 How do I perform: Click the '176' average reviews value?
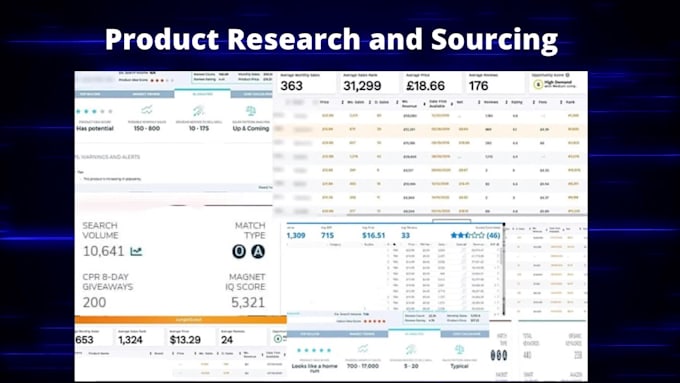(478, 86)
